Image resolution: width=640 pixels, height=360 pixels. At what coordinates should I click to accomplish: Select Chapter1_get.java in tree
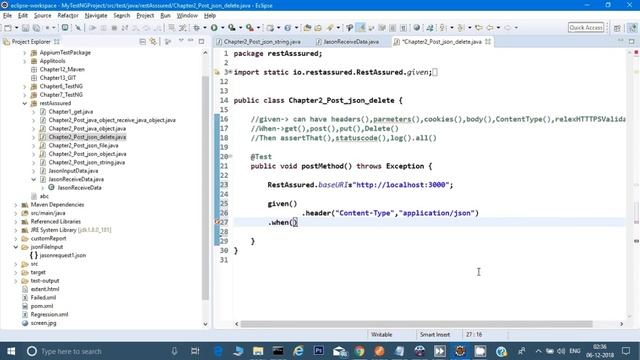[x=71, y=111]
